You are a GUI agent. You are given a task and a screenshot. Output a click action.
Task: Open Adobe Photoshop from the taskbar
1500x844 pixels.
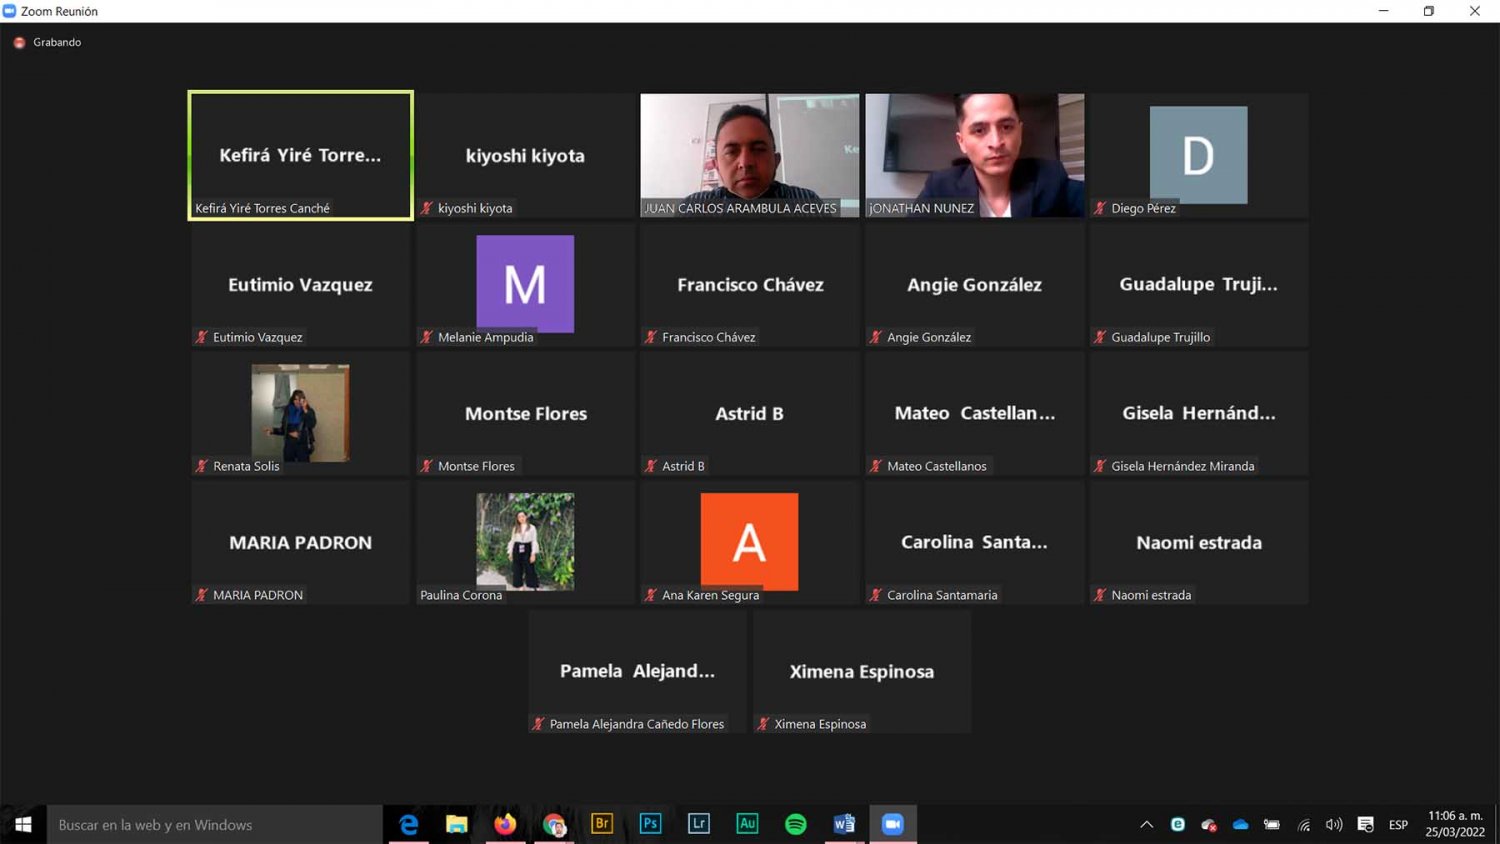650,824
